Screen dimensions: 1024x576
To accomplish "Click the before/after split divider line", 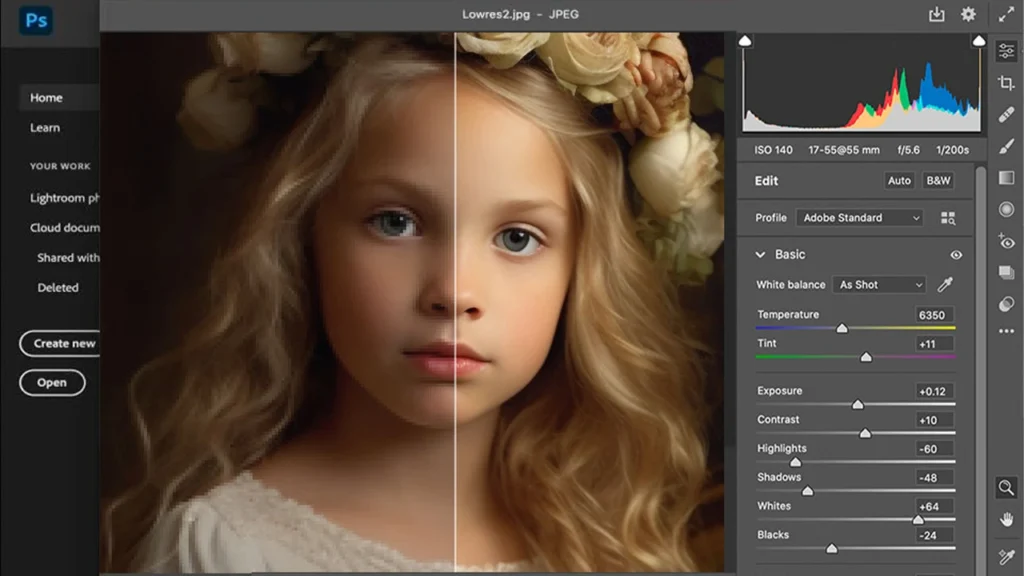I will (455, 302).
